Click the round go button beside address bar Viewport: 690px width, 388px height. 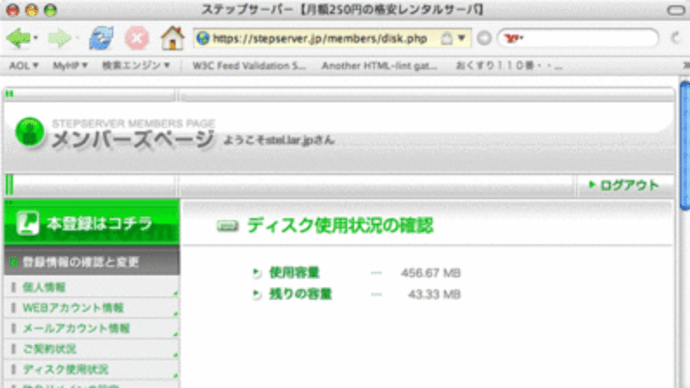click(x=484, y=38)
